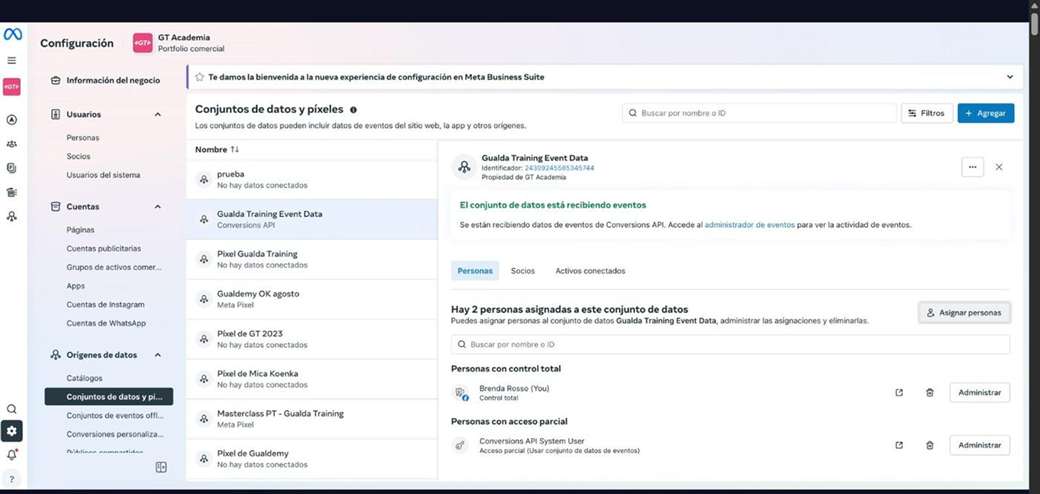The height and width of the screenshot is (494, 1040).
Task: Open the notifications bell icon
Action: point(11,455)
